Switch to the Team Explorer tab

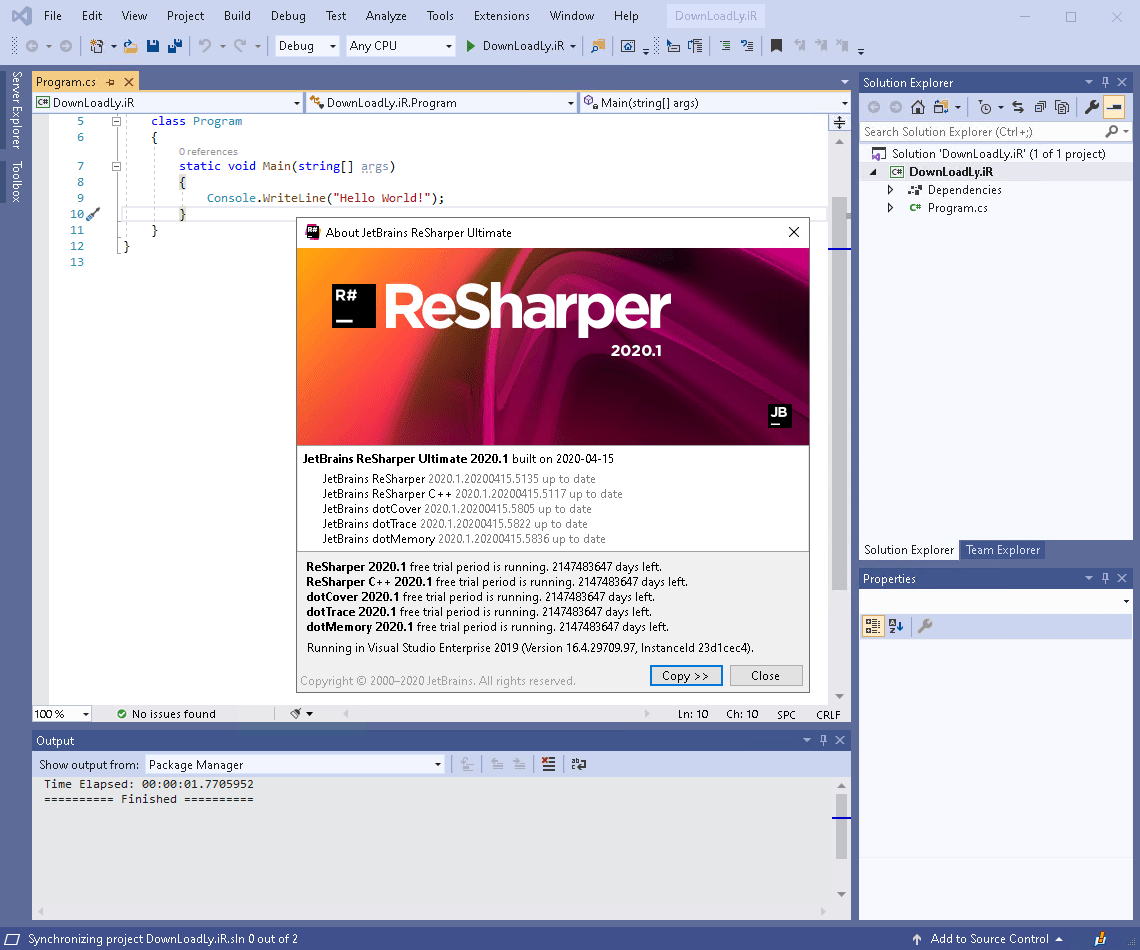point(1002,550)
